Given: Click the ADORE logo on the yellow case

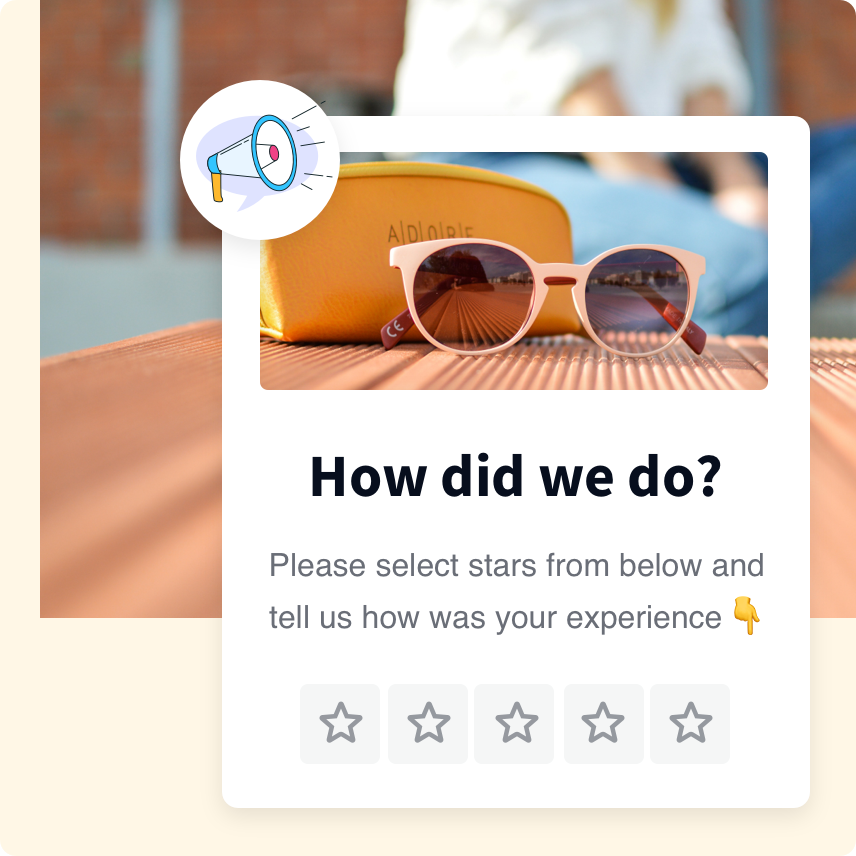Looking at the screenshot, I should (x=430, y=233).
